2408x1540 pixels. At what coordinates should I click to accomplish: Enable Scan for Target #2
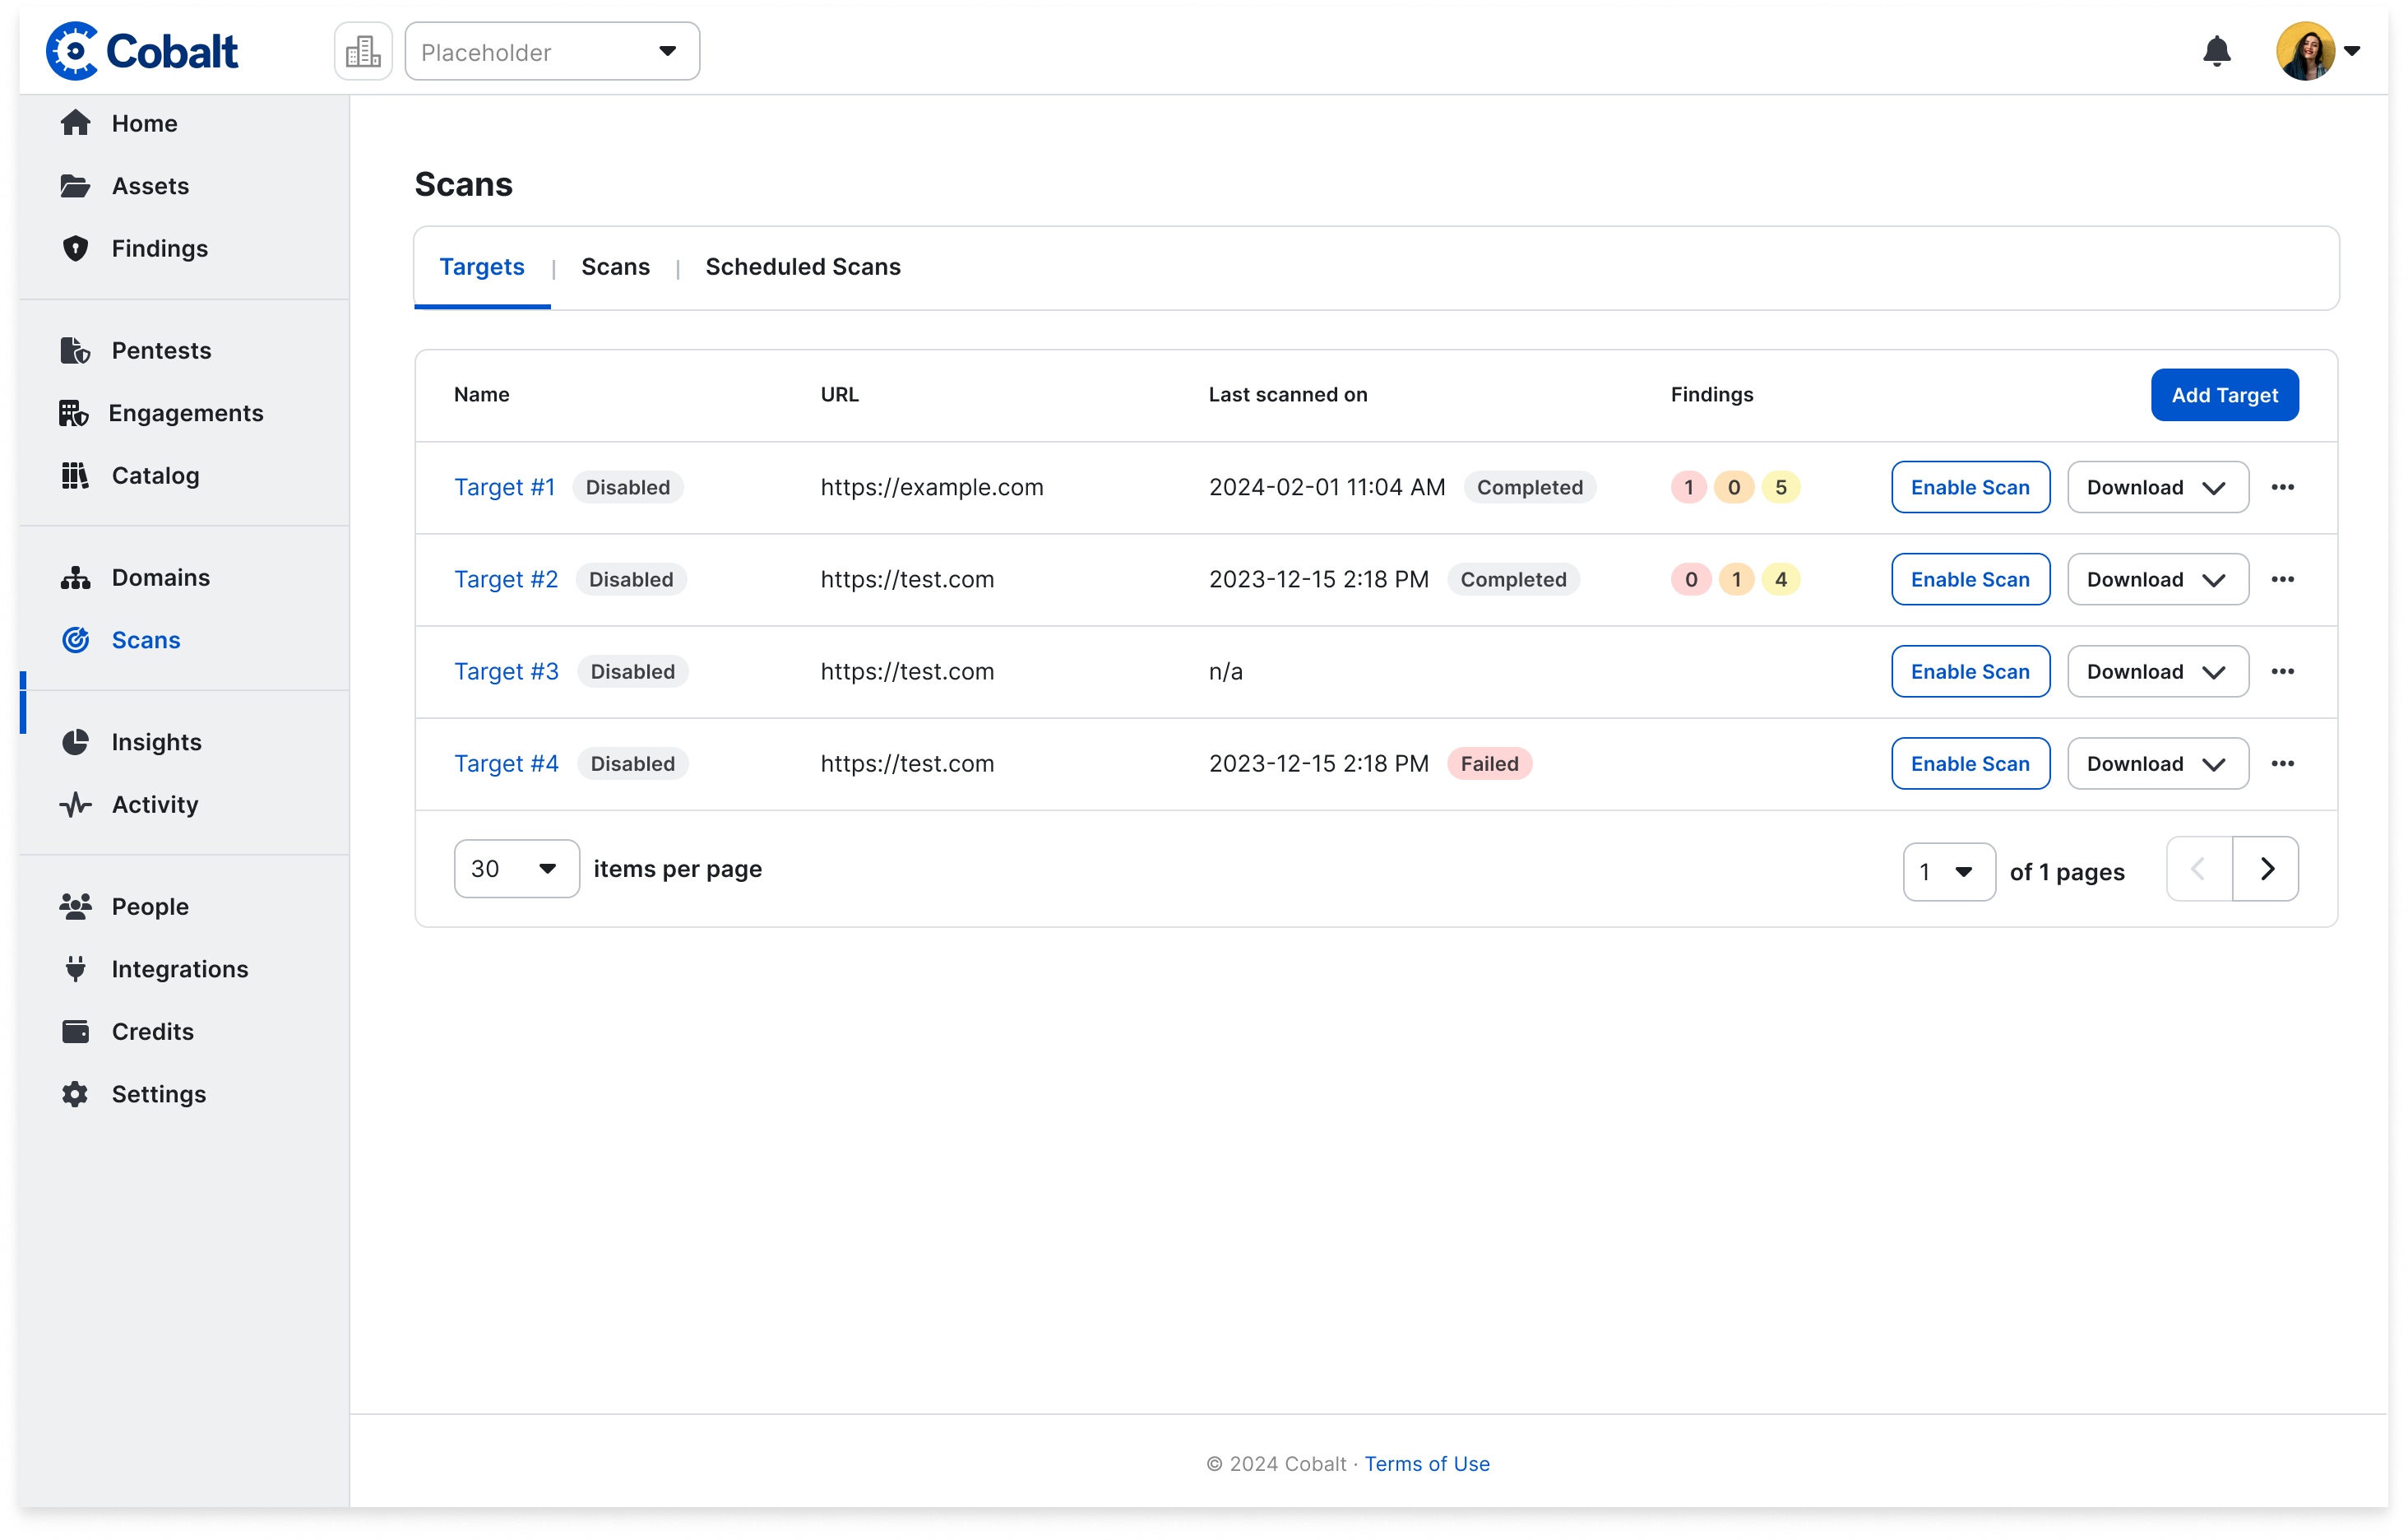[1970, 579]
